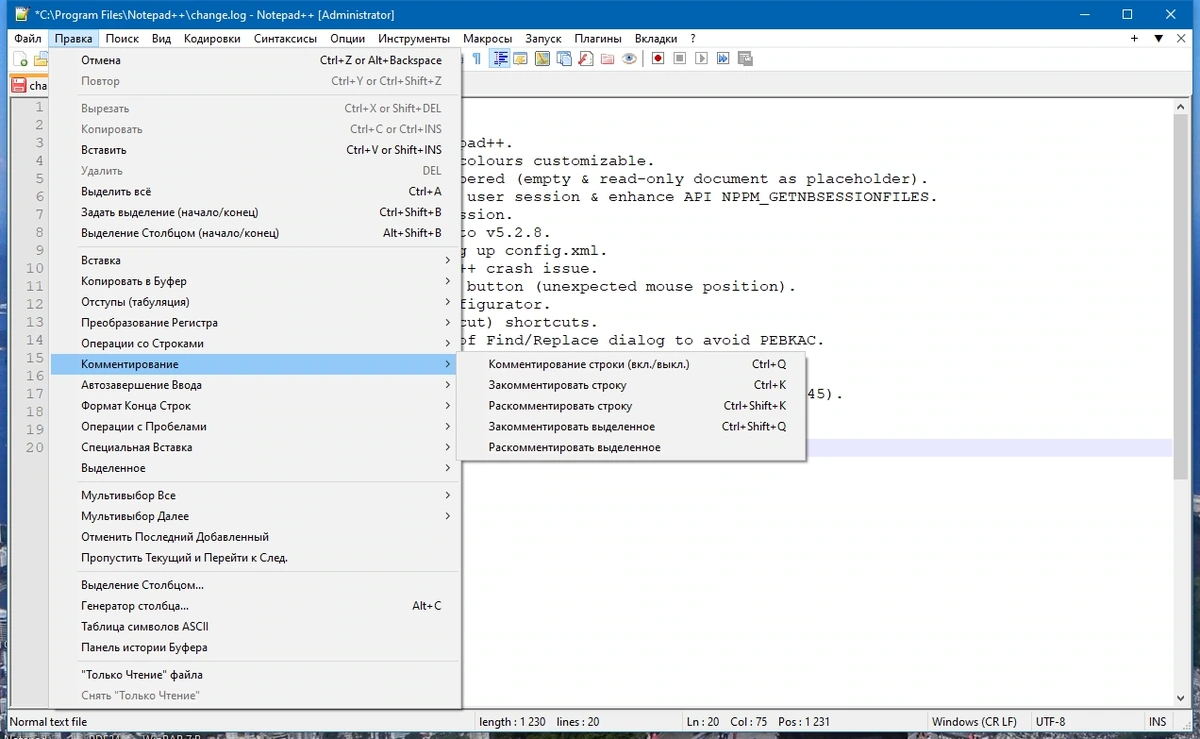This screenshot has height=739, width=1200.
Task: Close the open Правка menu
Action: (74, 39)
